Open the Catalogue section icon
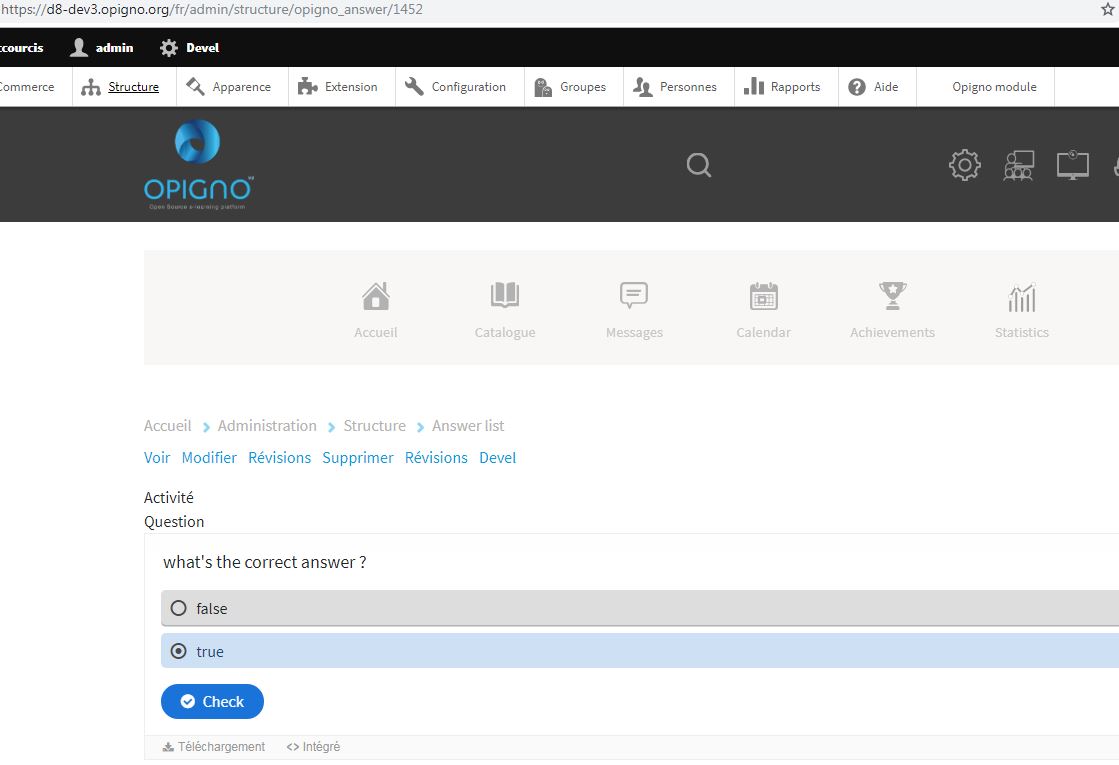The height and width of the screenshot is (765, 1119). tap(504, 295)
